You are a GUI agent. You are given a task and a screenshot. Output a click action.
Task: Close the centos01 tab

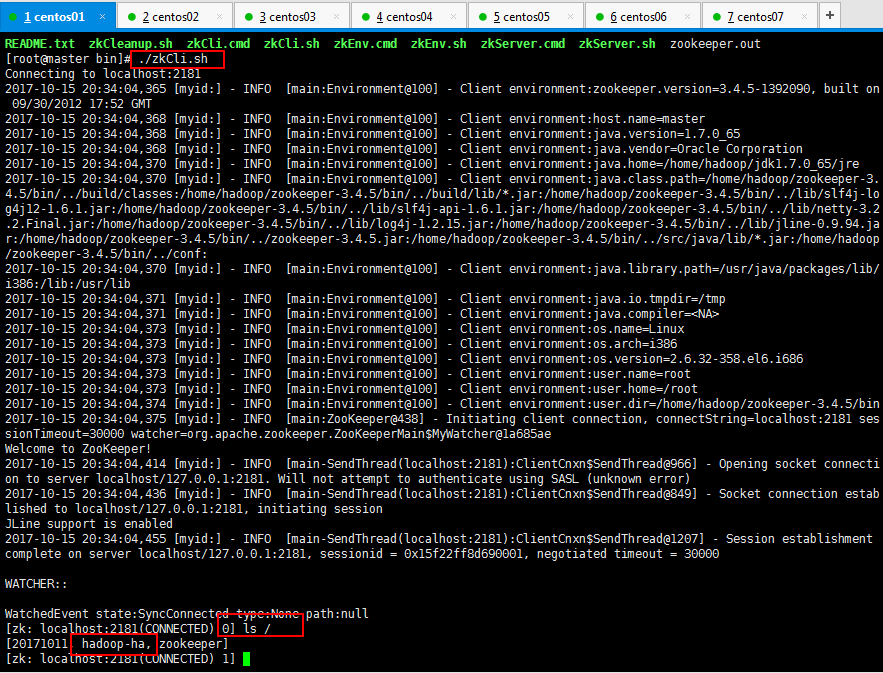click(104, 16)
